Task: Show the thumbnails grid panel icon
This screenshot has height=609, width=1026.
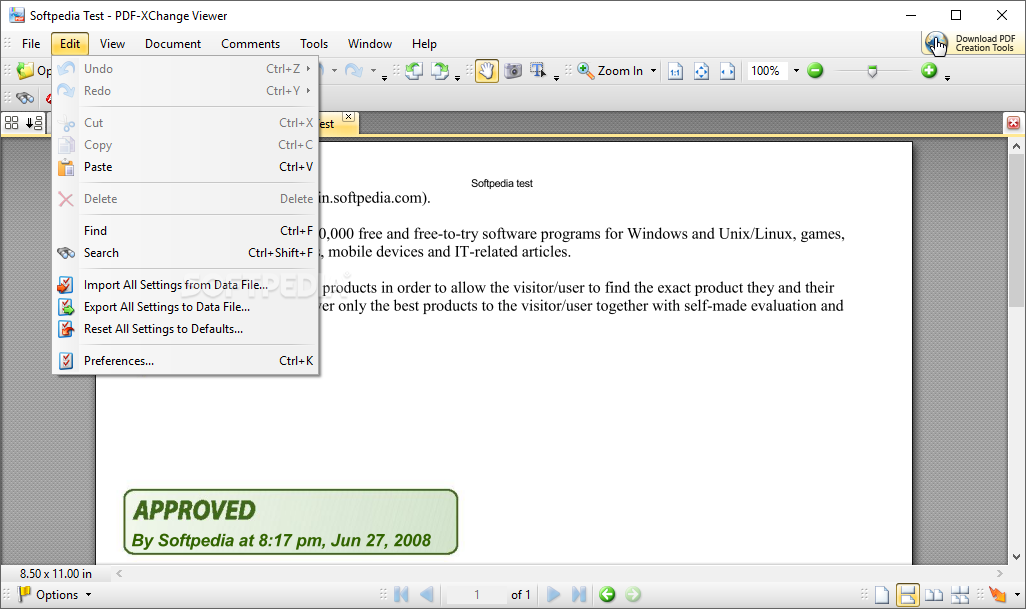Action: click(12, 122)
